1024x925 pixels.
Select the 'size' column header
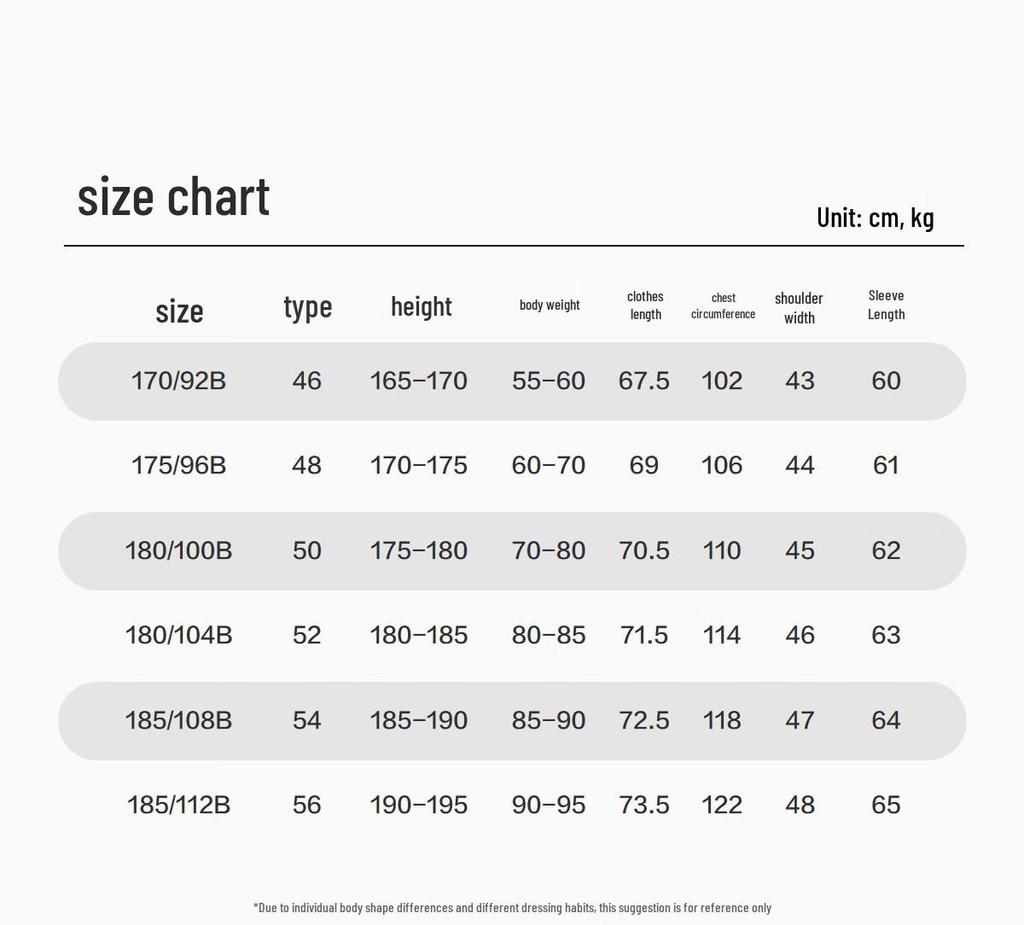179,311
